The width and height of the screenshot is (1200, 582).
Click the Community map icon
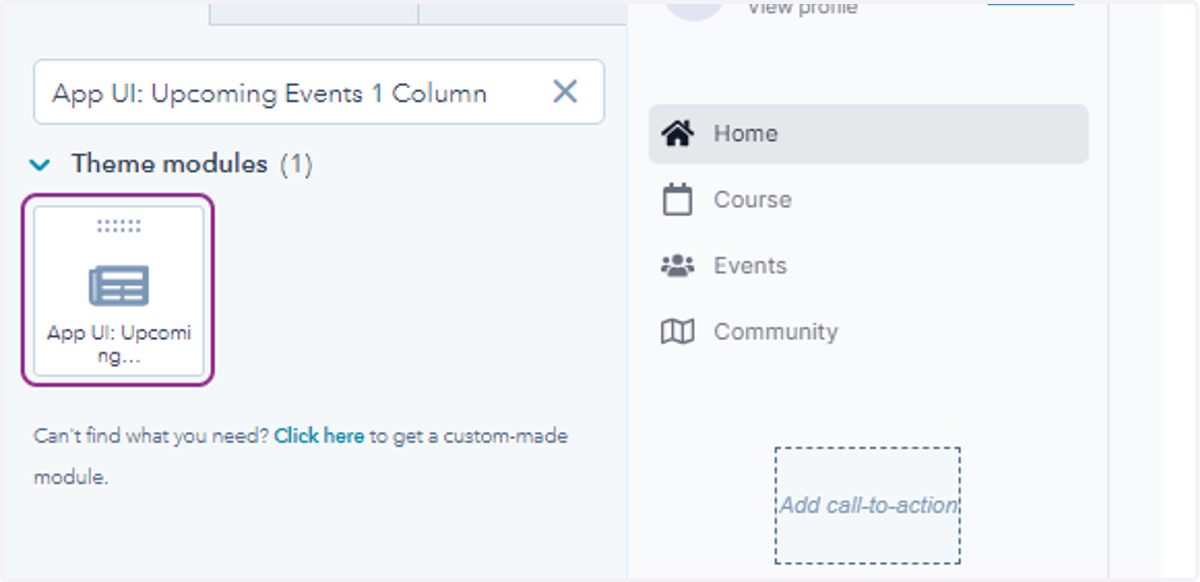pyautogui.click(x=678, y=332)
